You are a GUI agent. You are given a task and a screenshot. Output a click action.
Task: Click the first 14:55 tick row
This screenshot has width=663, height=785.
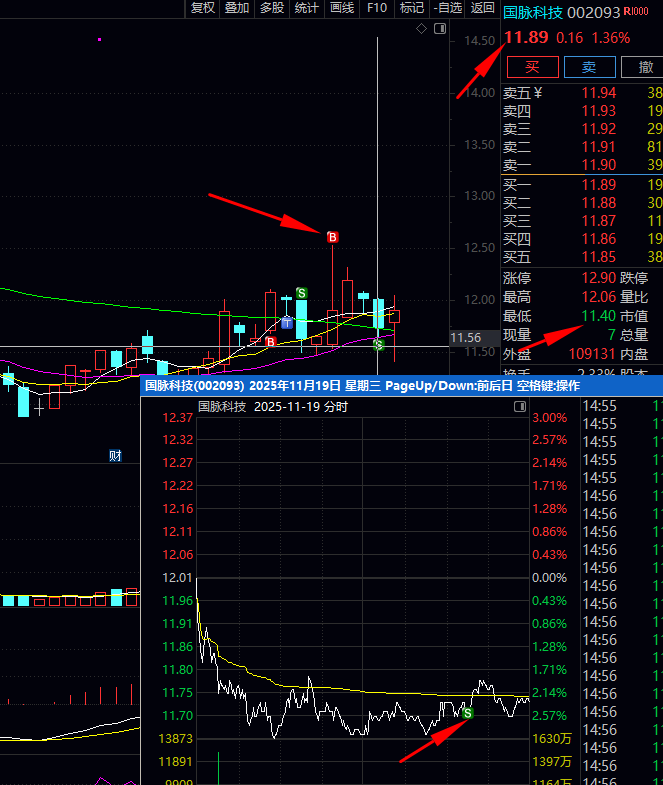[622, 406]
